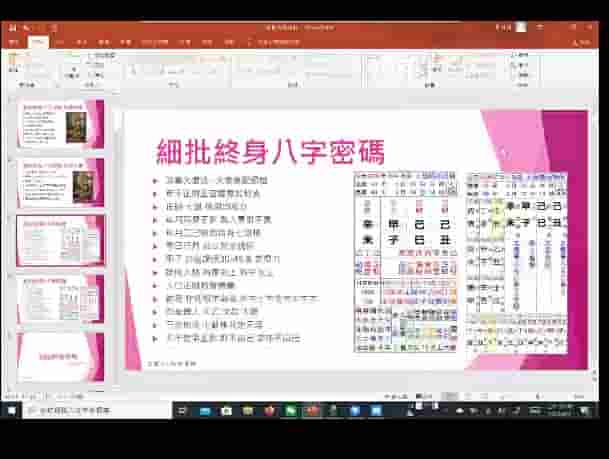The image size is (609, 459).
Task: Adjust the zoom slider in status bar
Action: pos(538,396)
